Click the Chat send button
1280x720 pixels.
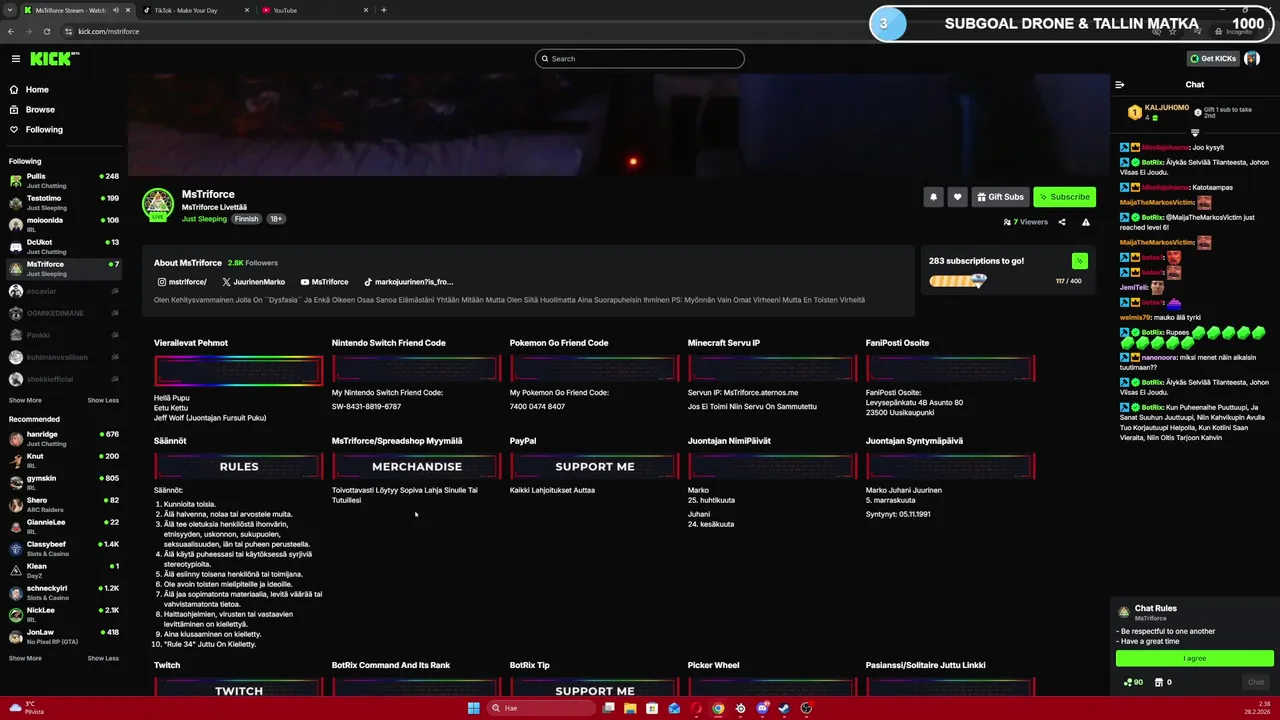[1256, 682]
